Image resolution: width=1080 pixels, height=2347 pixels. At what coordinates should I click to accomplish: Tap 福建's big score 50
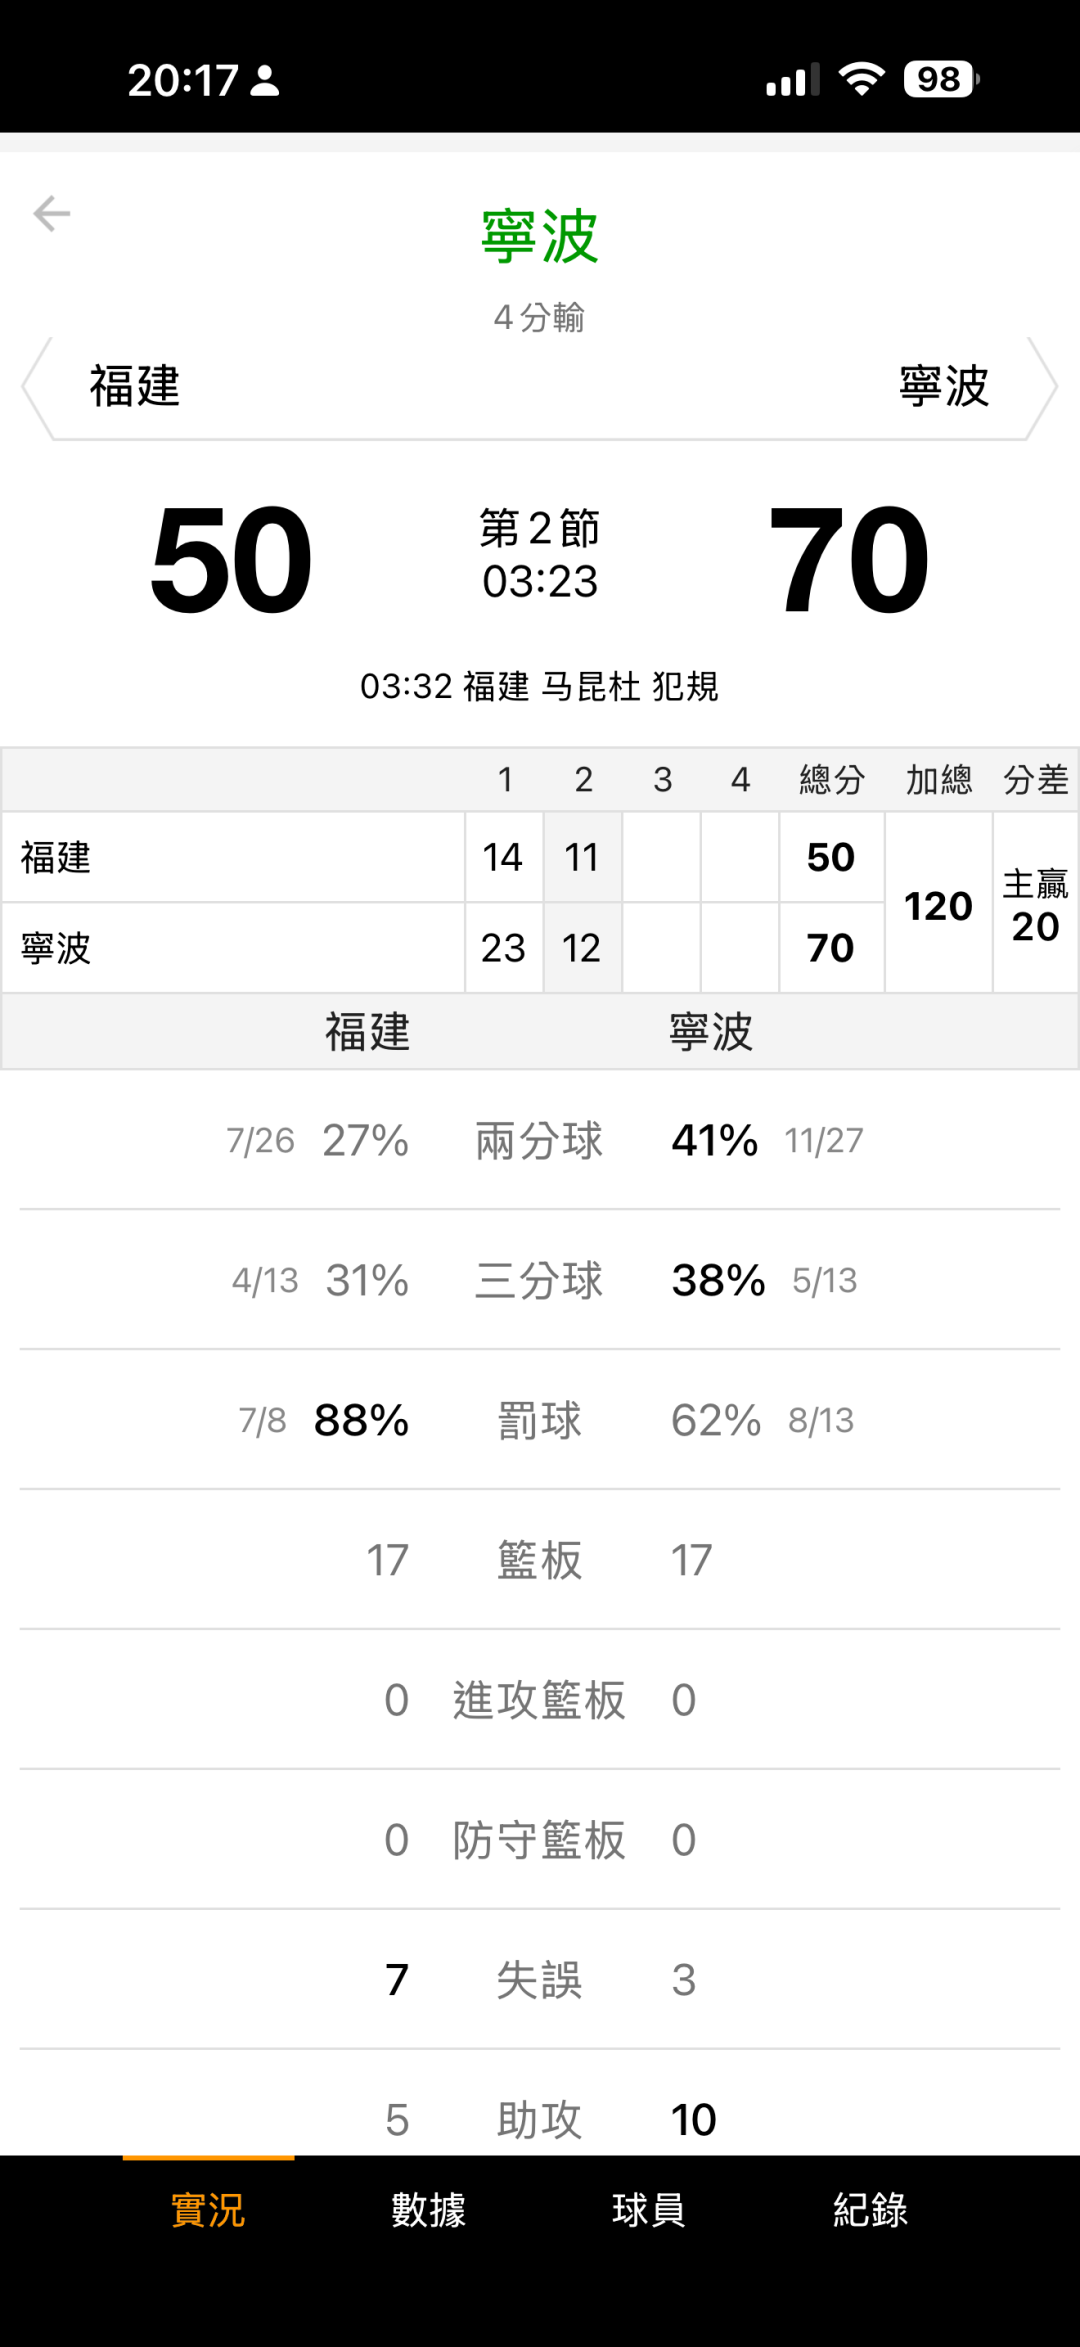231,560
